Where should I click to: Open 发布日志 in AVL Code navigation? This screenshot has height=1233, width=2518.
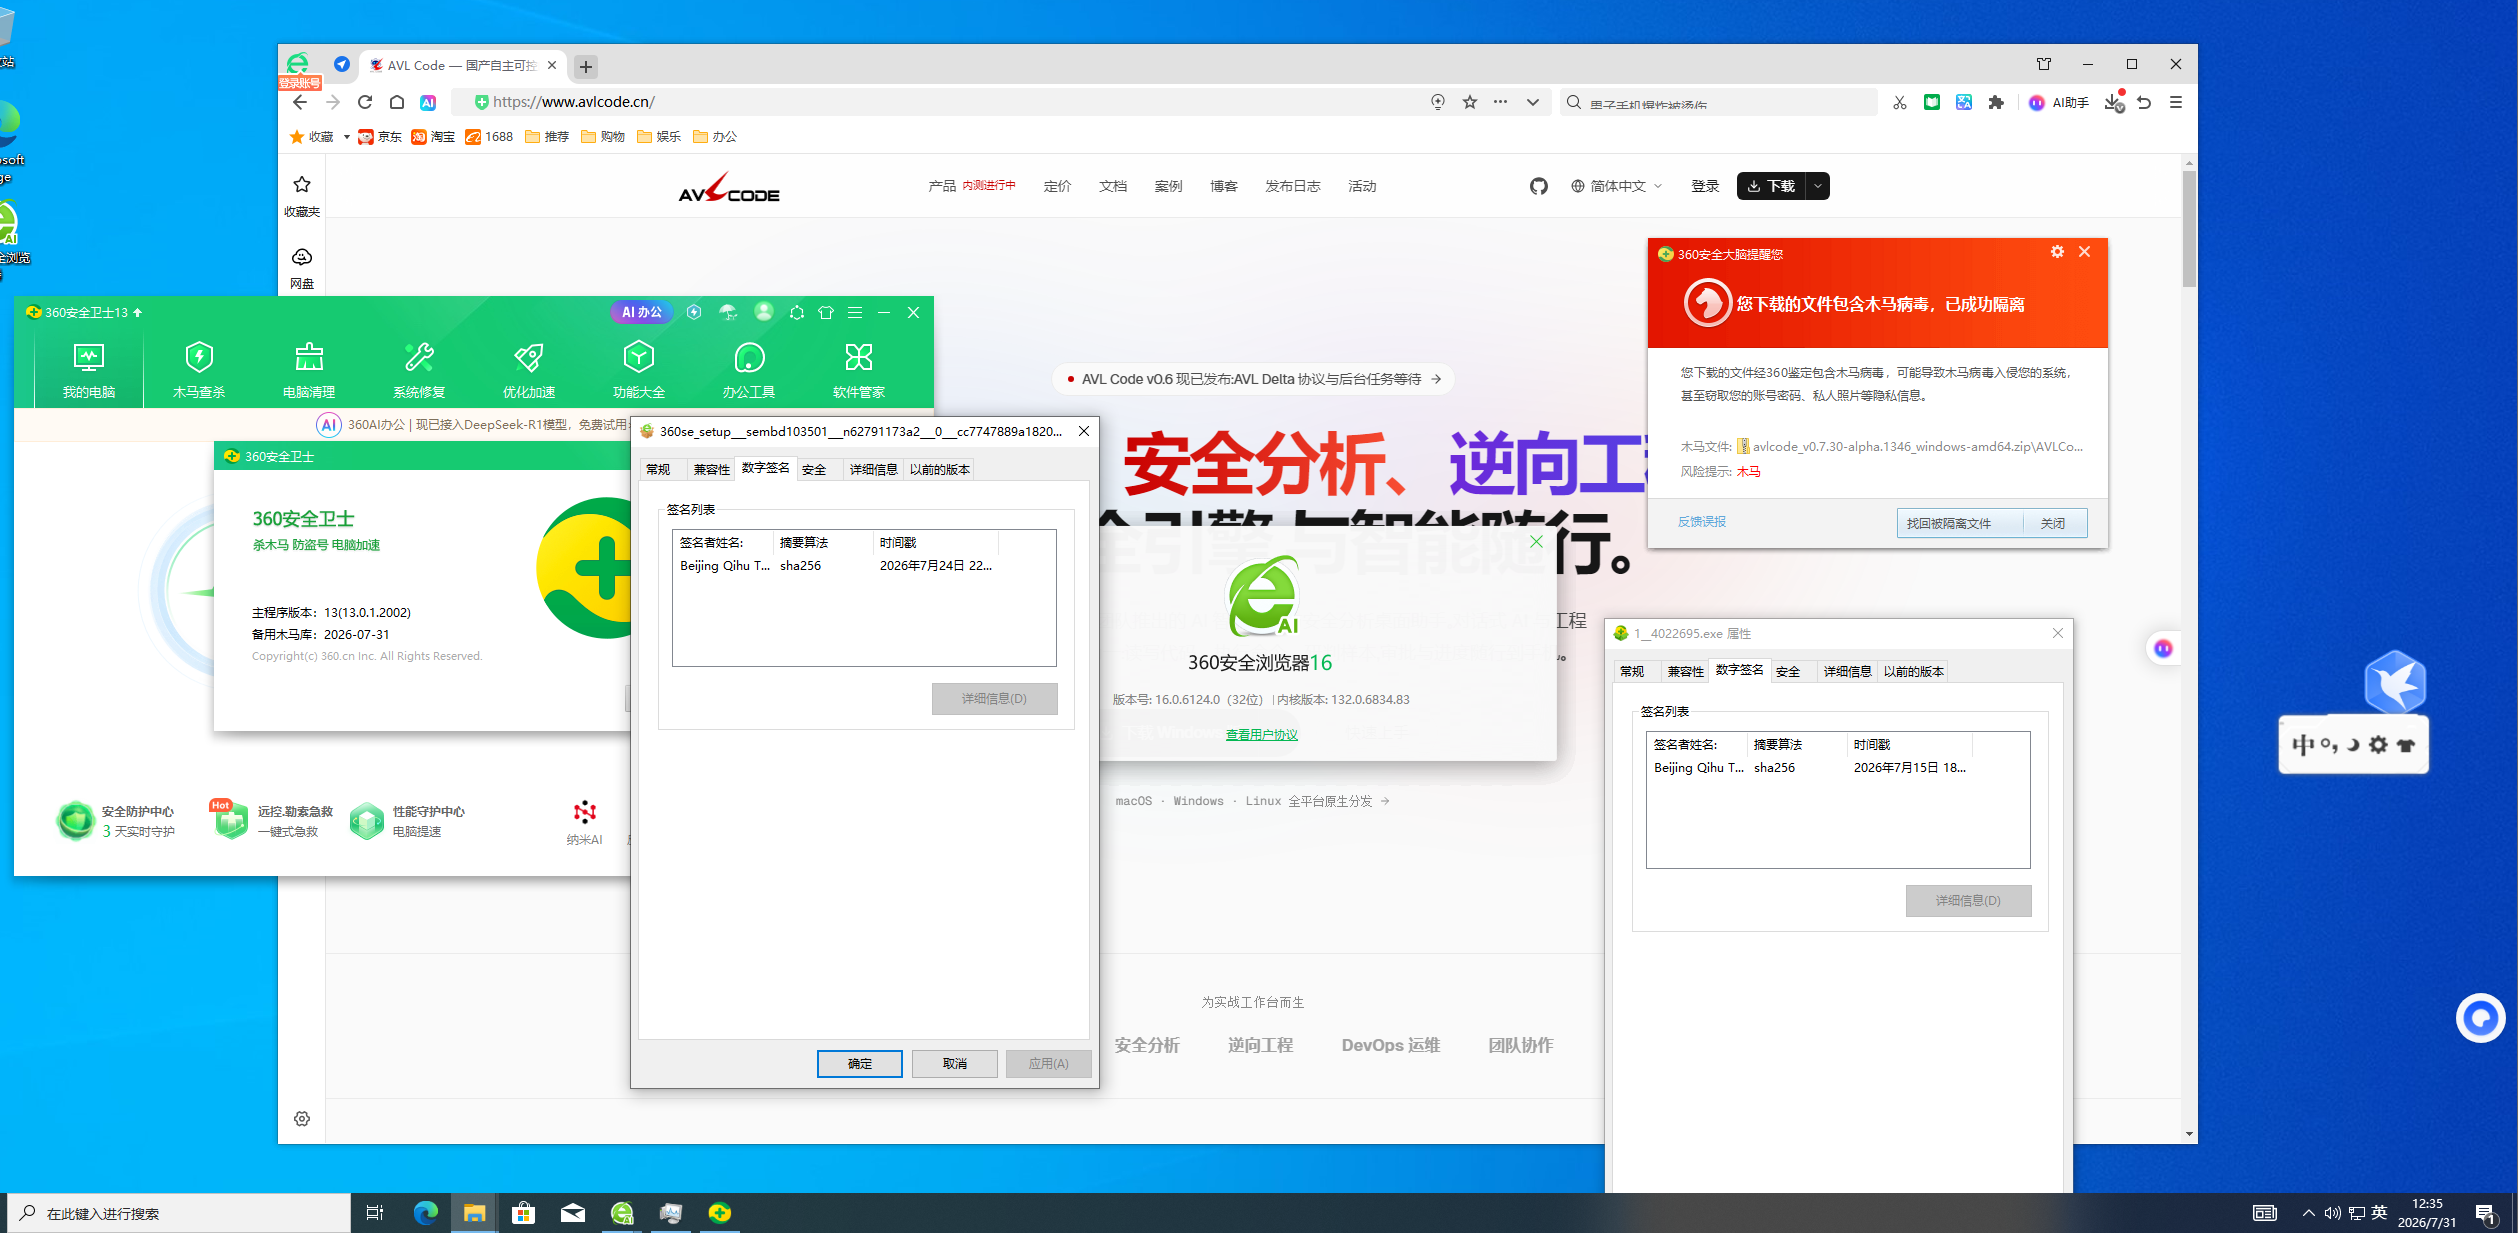[x=1292, y=186]
